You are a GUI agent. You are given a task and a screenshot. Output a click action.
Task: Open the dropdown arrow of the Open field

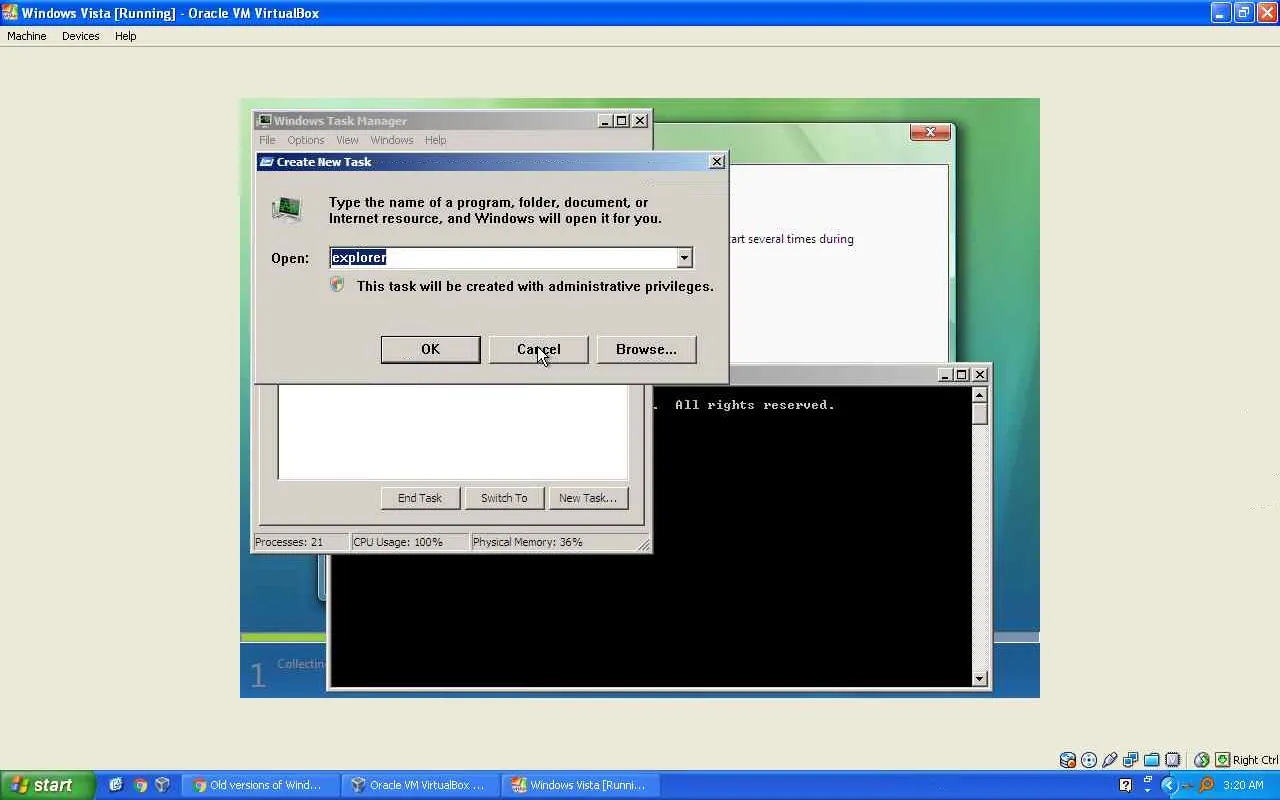(x=684, y=258)
